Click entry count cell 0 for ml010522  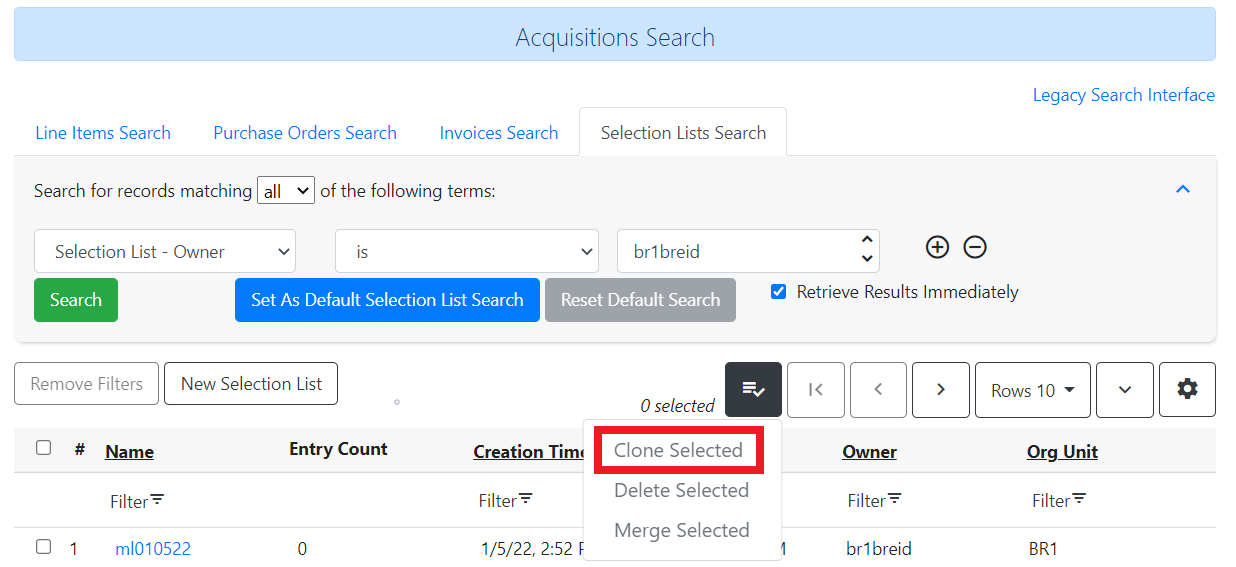coord(303,548)
